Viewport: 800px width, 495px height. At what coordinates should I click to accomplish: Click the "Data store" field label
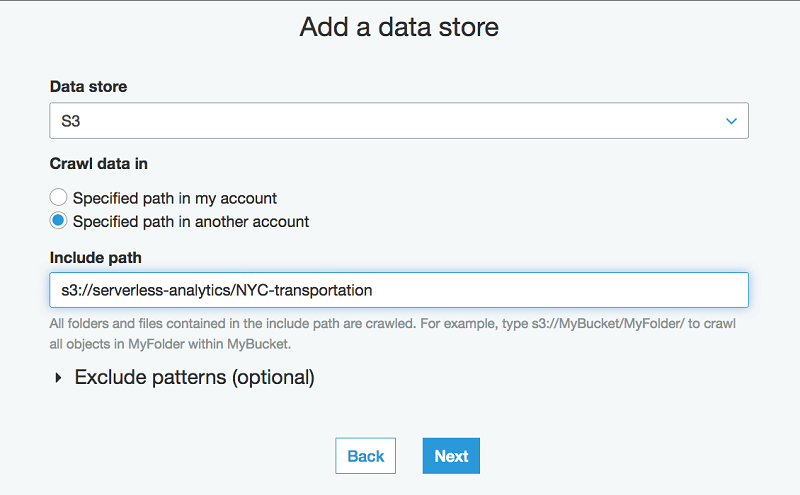pos(88,87)
